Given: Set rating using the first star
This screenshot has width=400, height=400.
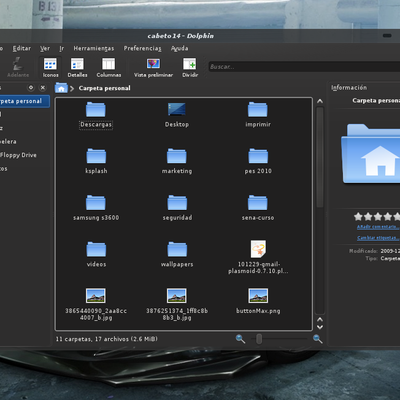Looking at the screenshot, I should click(x=358, y=217).
